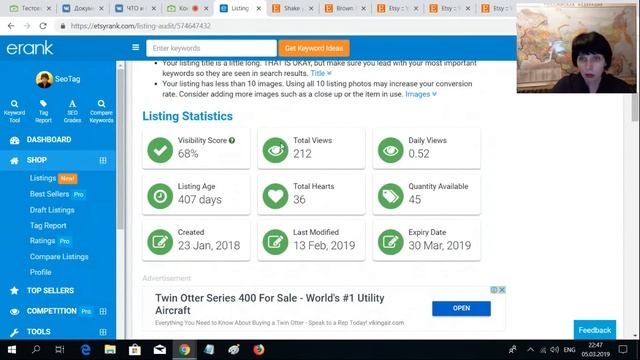640x360 pixels.
Task: Open Chrome from the taskbar
Action: coord(184,350)
